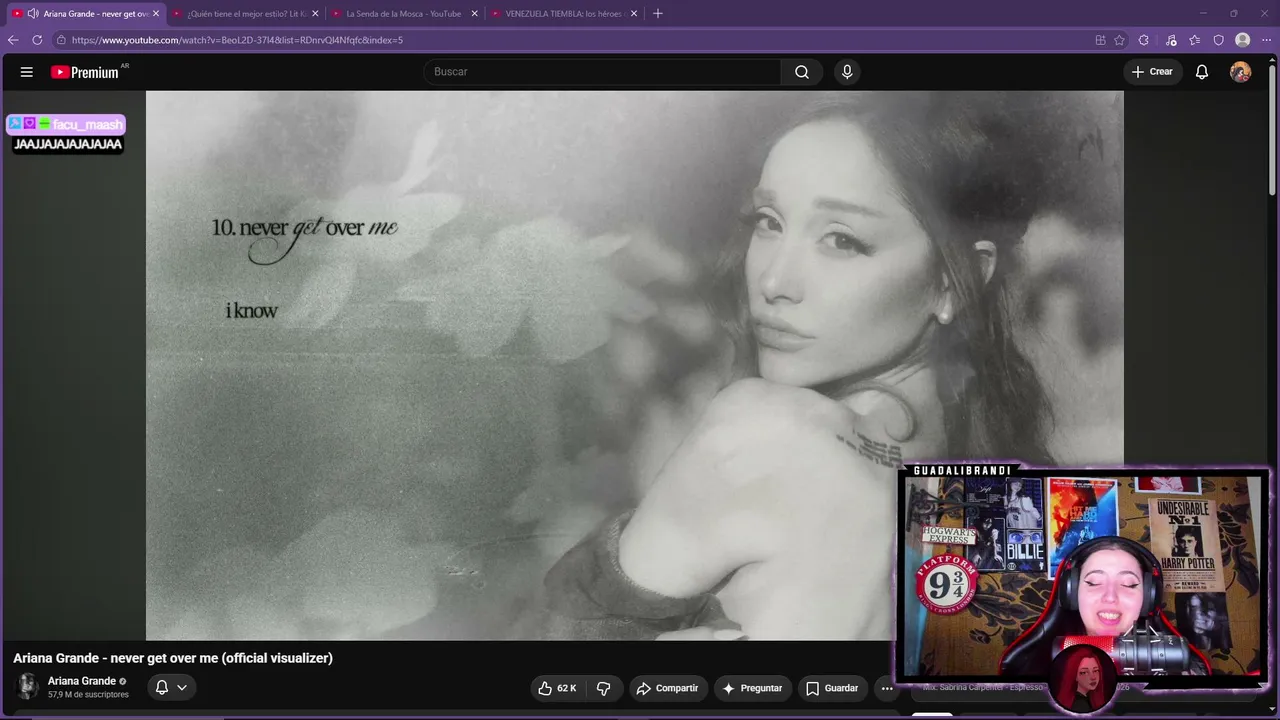Switch to the 'La Senda de la Mosca' tab
Image resolution: width=1280 pixels, height=720 pixels.
point(404,14)
